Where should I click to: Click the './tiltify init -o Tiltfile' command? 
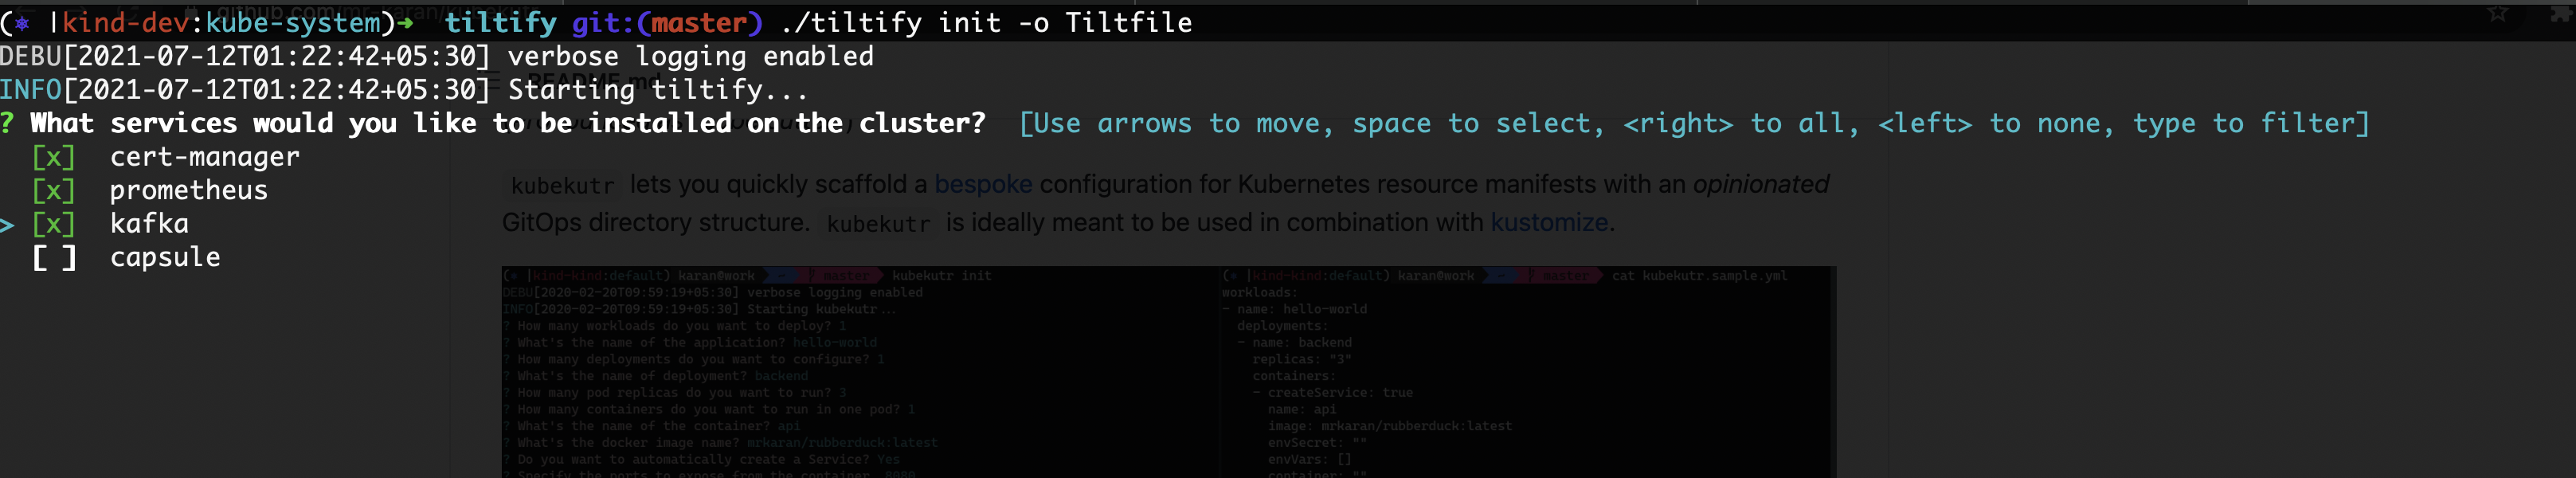tap(986, 22)
